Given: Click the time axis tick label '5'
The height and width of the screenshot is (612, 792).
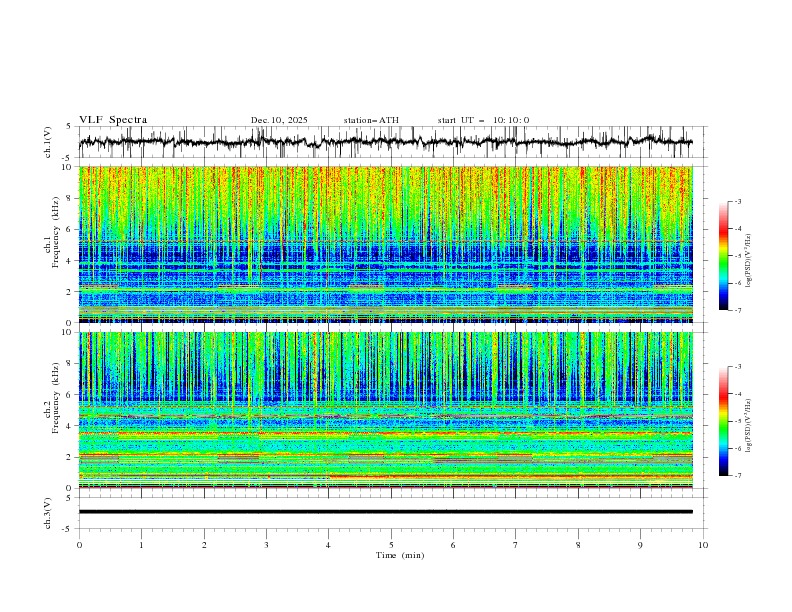Looking at the screenshot, I should click(x=391, y=545).
